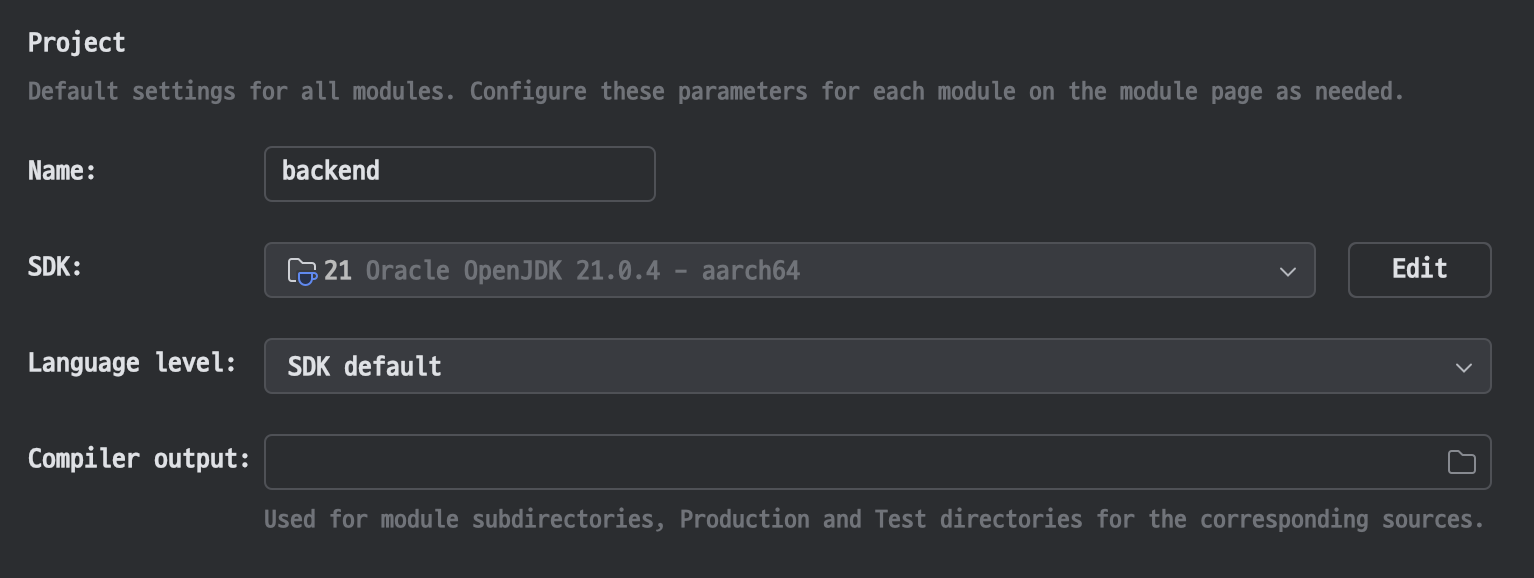The image size is (1534, 578).
Task: Click the JDK cup icon in SDK box
Action: (x=302, y=271)
